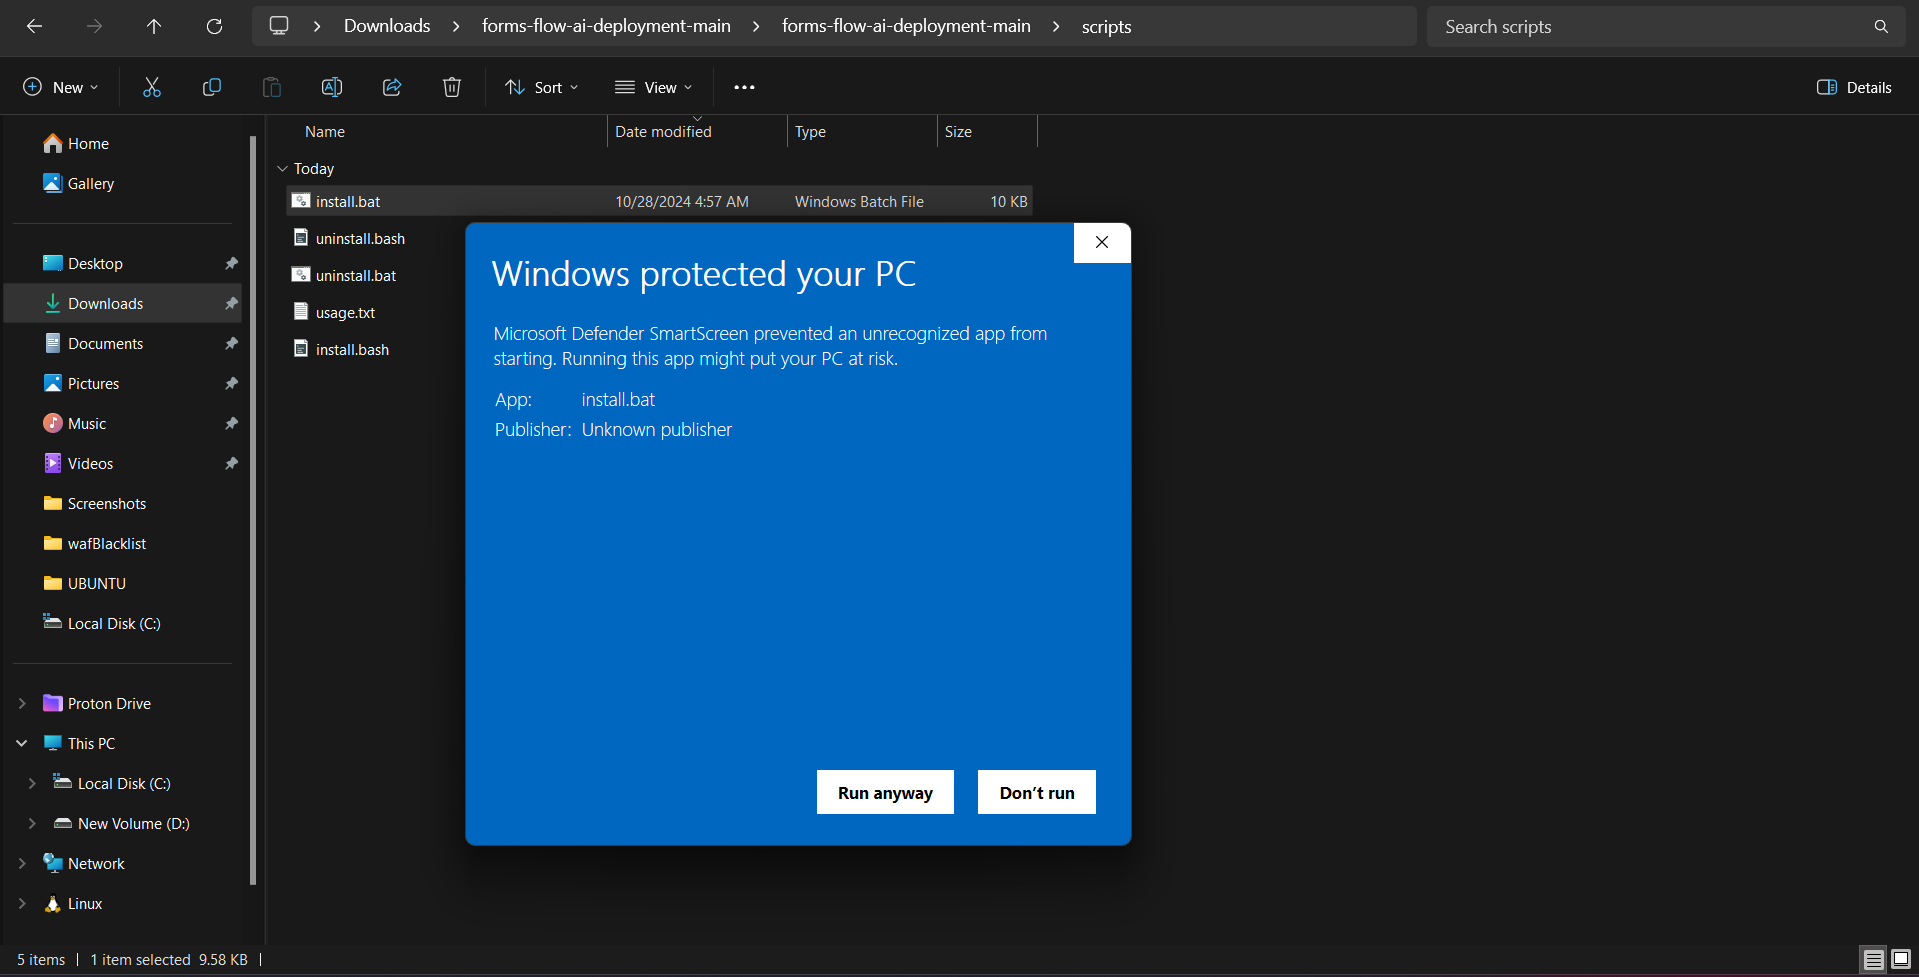Viewport: 1919px width, 977px height.
Task: Open the See more ellipsis menu
Action: click(x=744, y=87)
